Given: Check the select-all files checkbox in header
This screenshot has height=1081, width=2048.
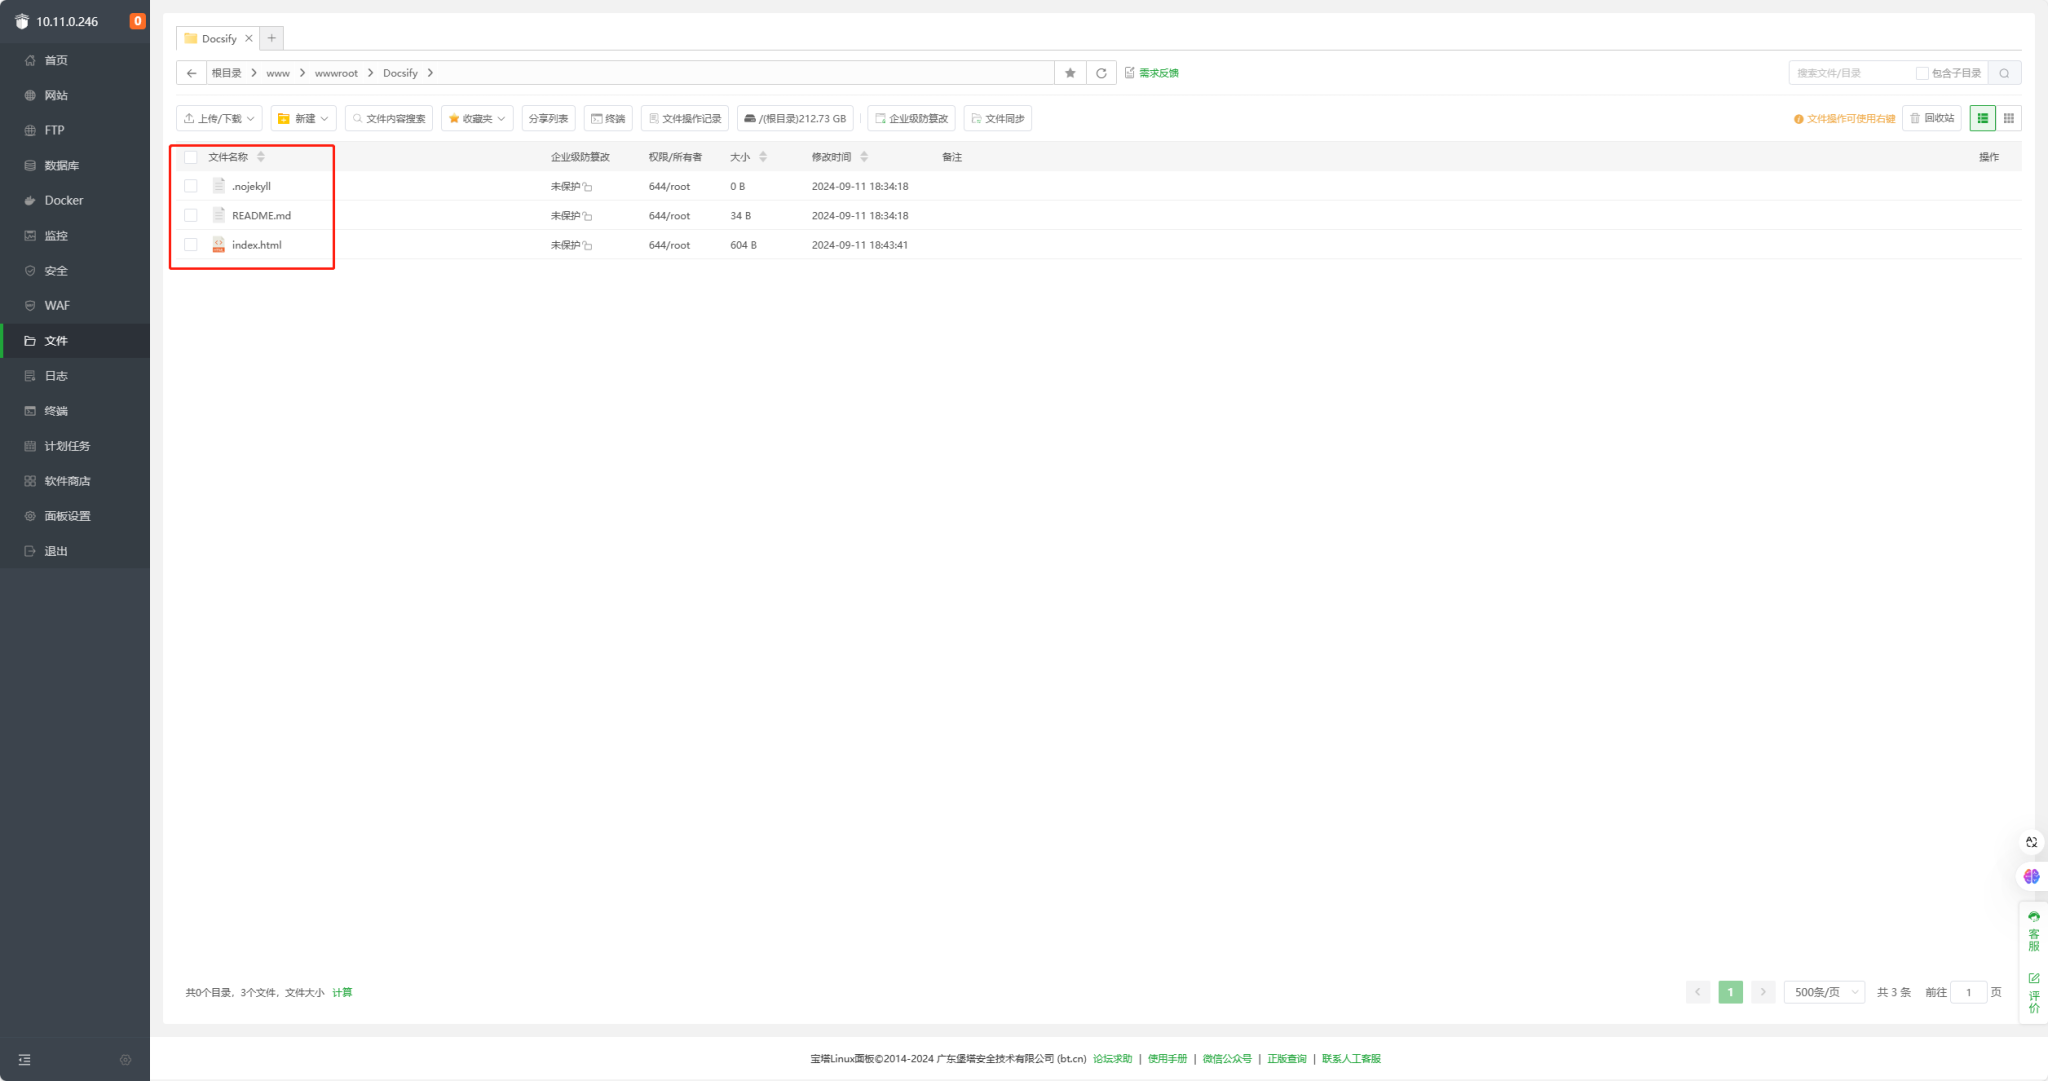Looking at the screenshot, I should point(191,157).
